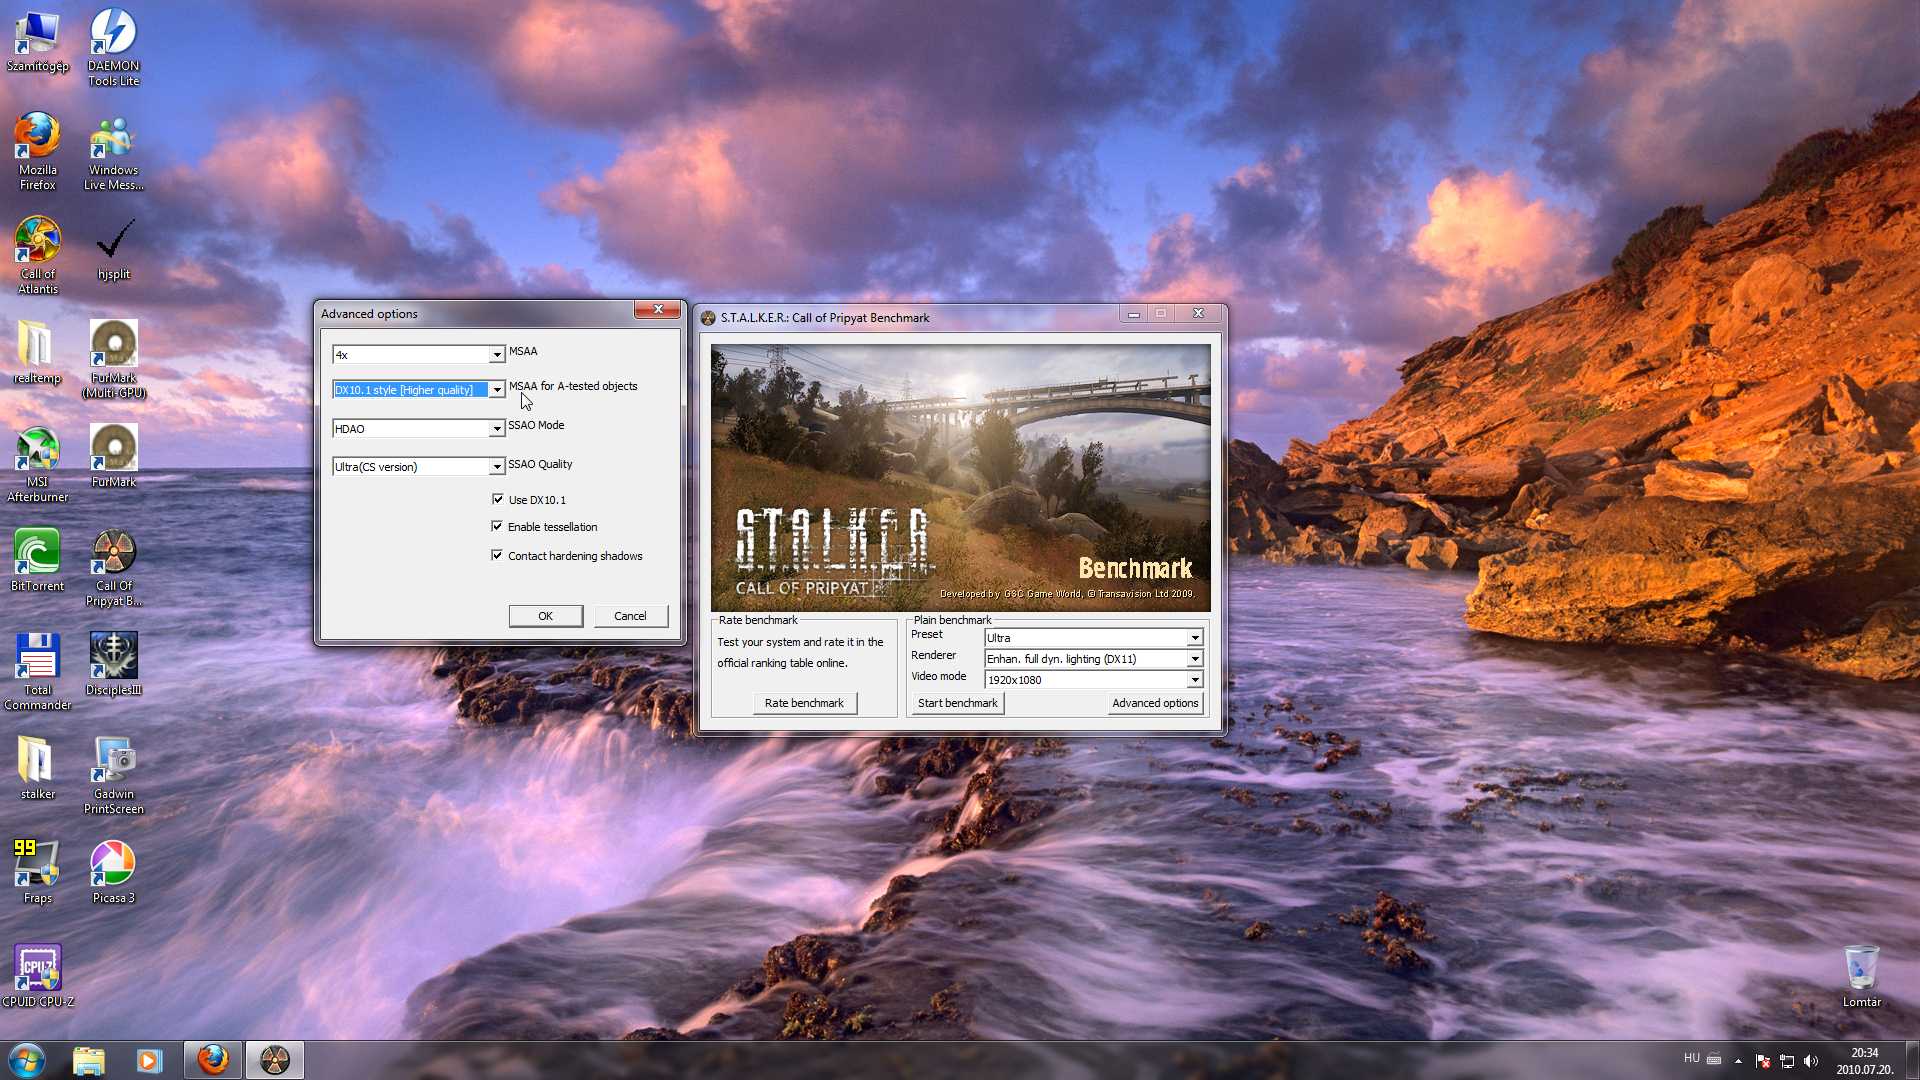Select the Total Commander icon
This screenshot has height=1080, width=1920.
(x=37, y=672)
